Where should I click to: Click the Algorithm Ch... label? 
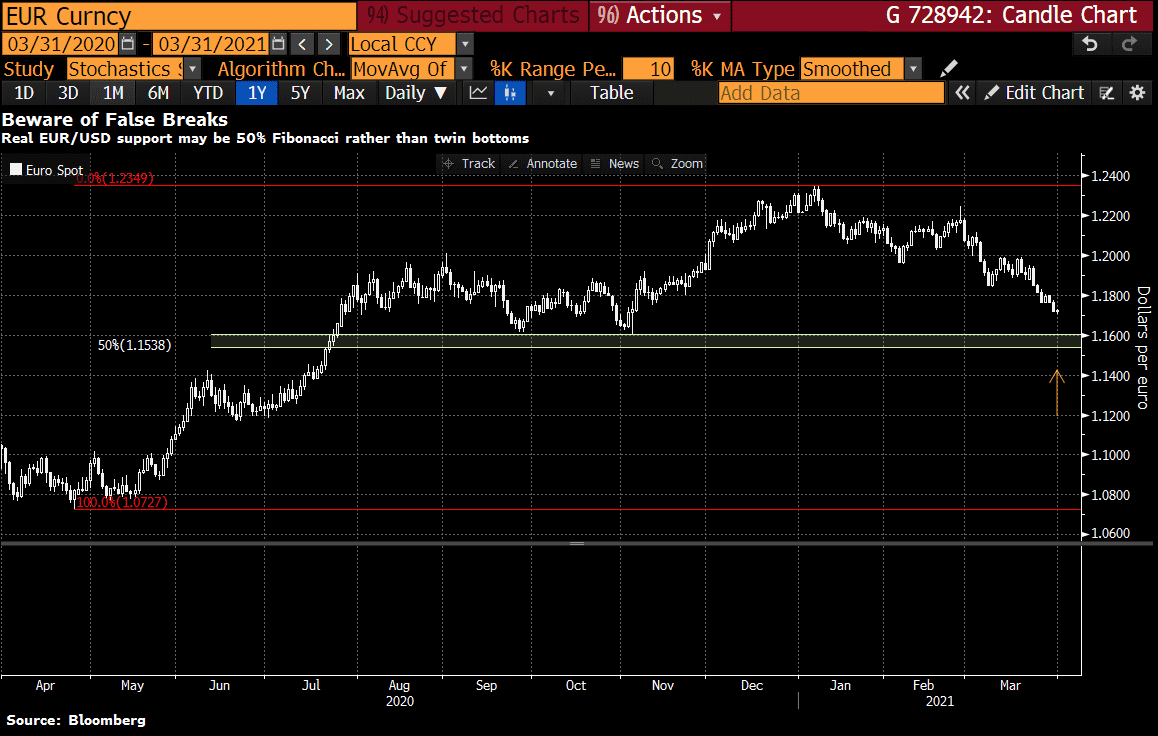[x=281, y=69]
